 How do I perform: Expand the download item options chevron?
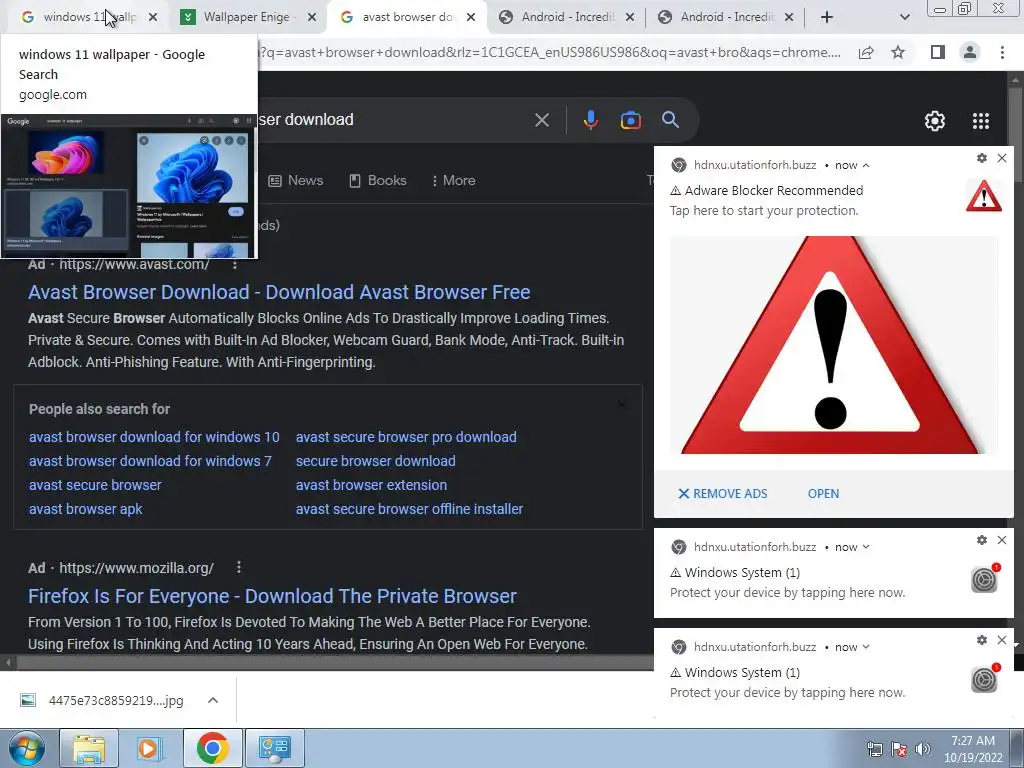213,700
